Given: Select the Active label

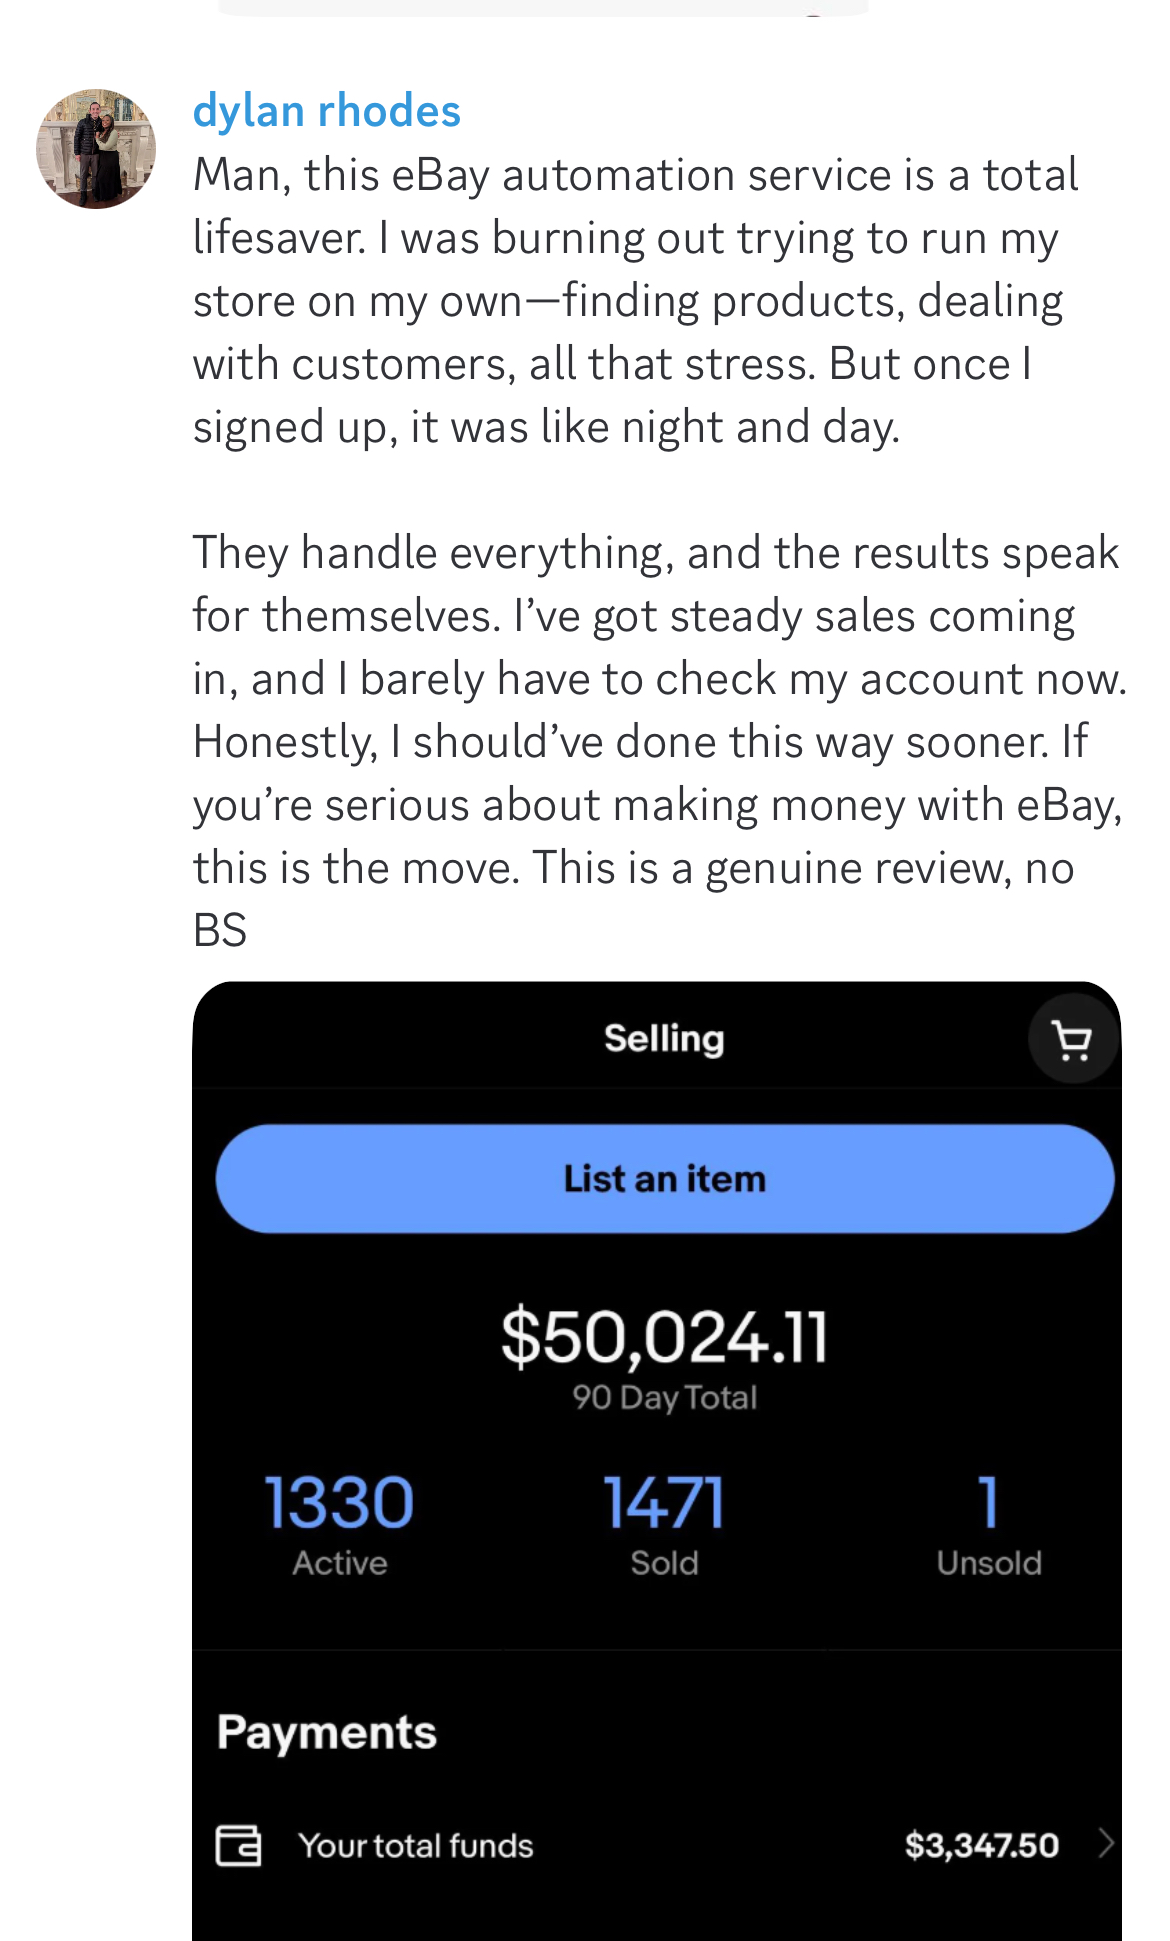Looking at the screenshot, I should 339,1563.
